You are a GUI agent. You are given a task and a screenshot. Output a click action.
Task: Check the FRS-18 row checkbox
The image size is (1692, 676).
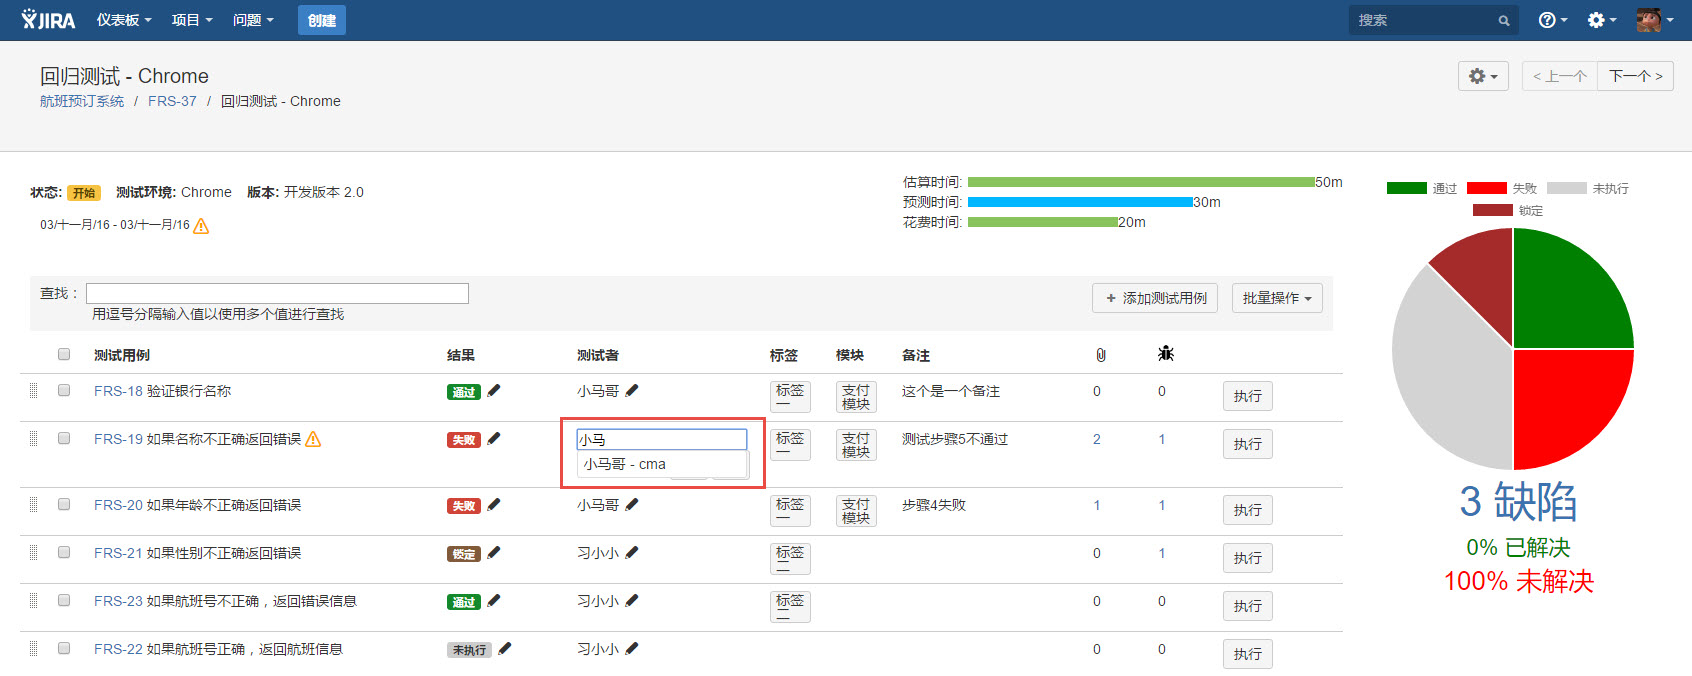[x=64, y=390]
